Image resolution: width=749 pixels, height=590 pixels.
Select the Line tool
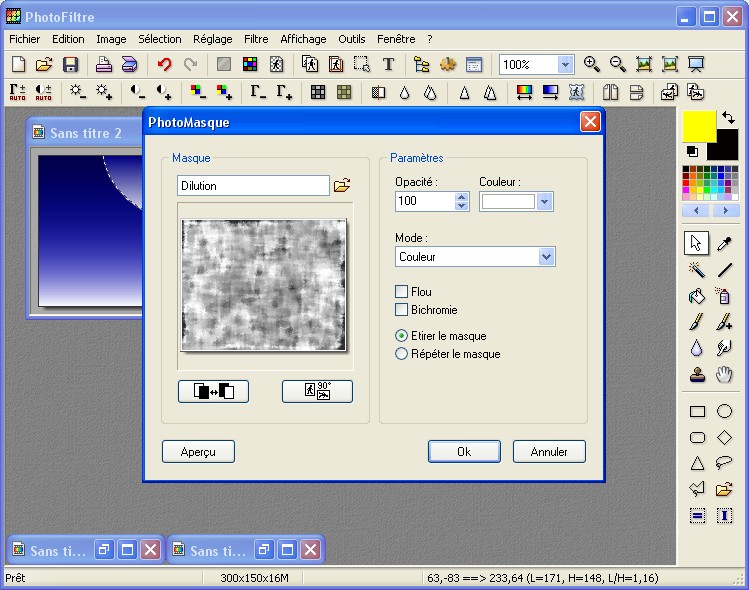(x=724, y=269)
